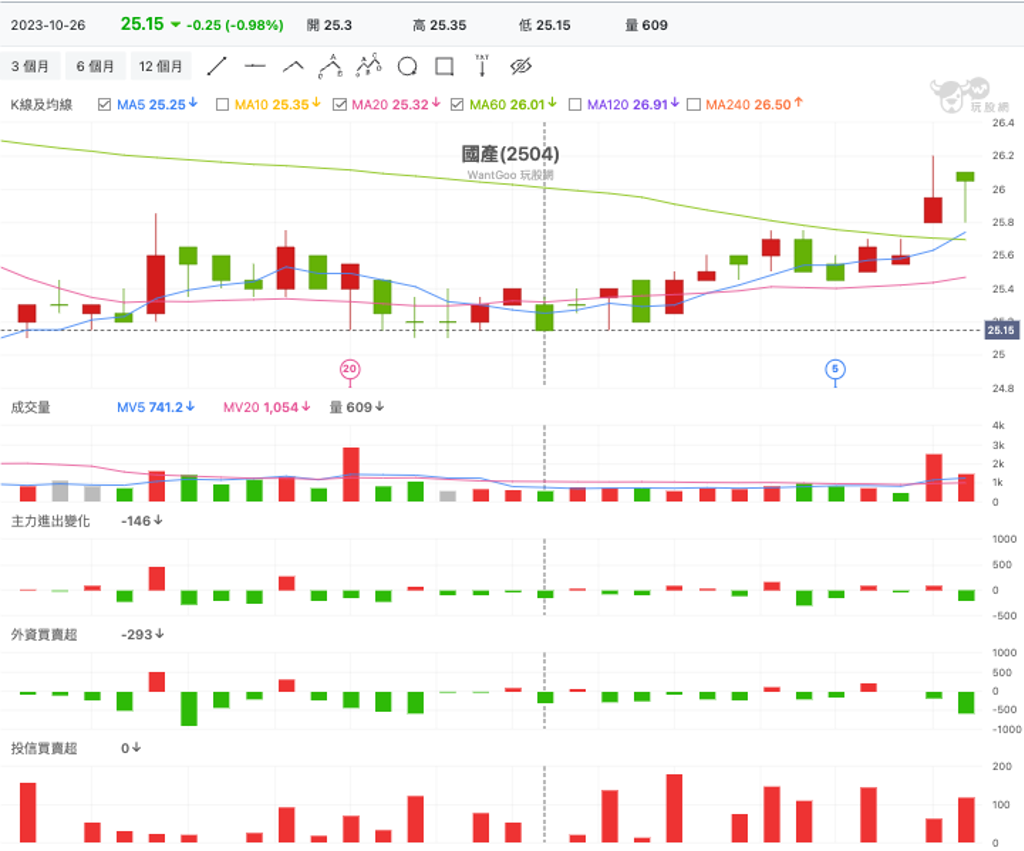Uncheck the MA5 moving average checkbox
The height and width of the screenshot is (851, 1024).
coord(104,104)
